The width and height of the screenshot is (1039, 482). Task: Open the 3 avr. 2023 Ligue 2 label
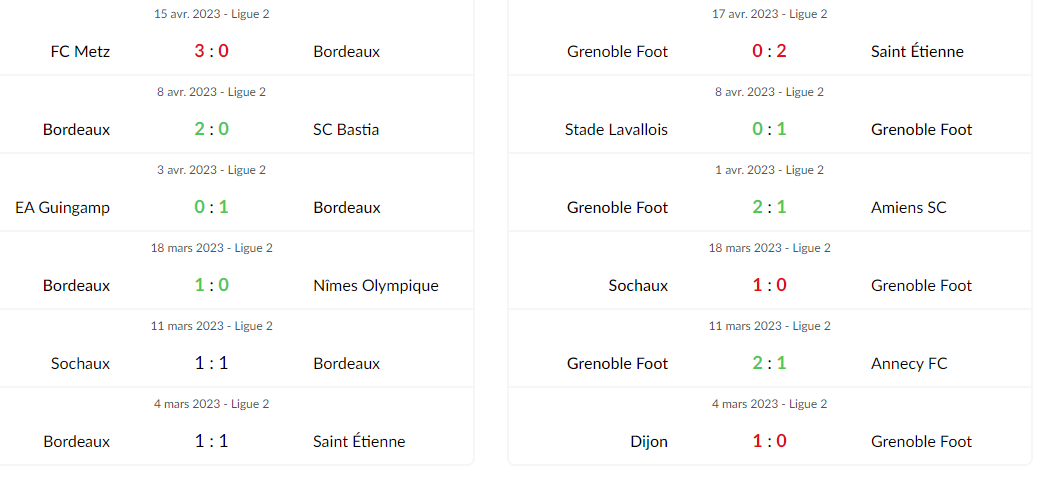click(x=211, y=170)
